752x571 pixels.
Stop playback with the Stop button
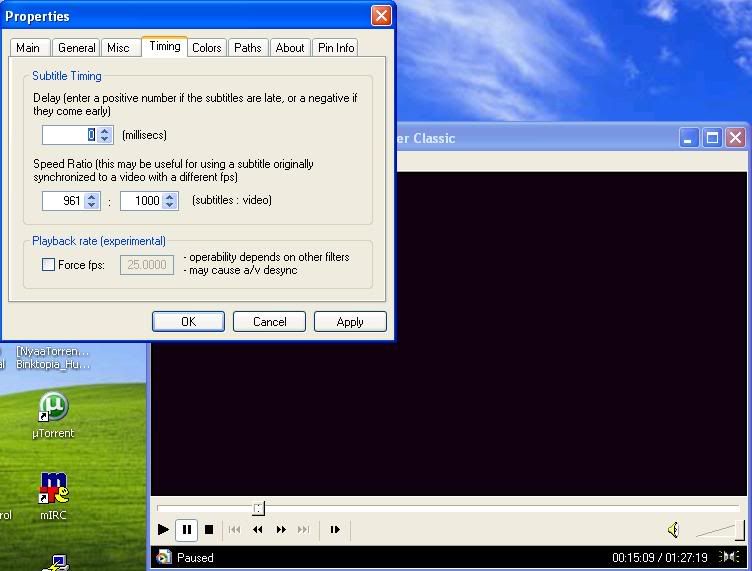[209, 530]
